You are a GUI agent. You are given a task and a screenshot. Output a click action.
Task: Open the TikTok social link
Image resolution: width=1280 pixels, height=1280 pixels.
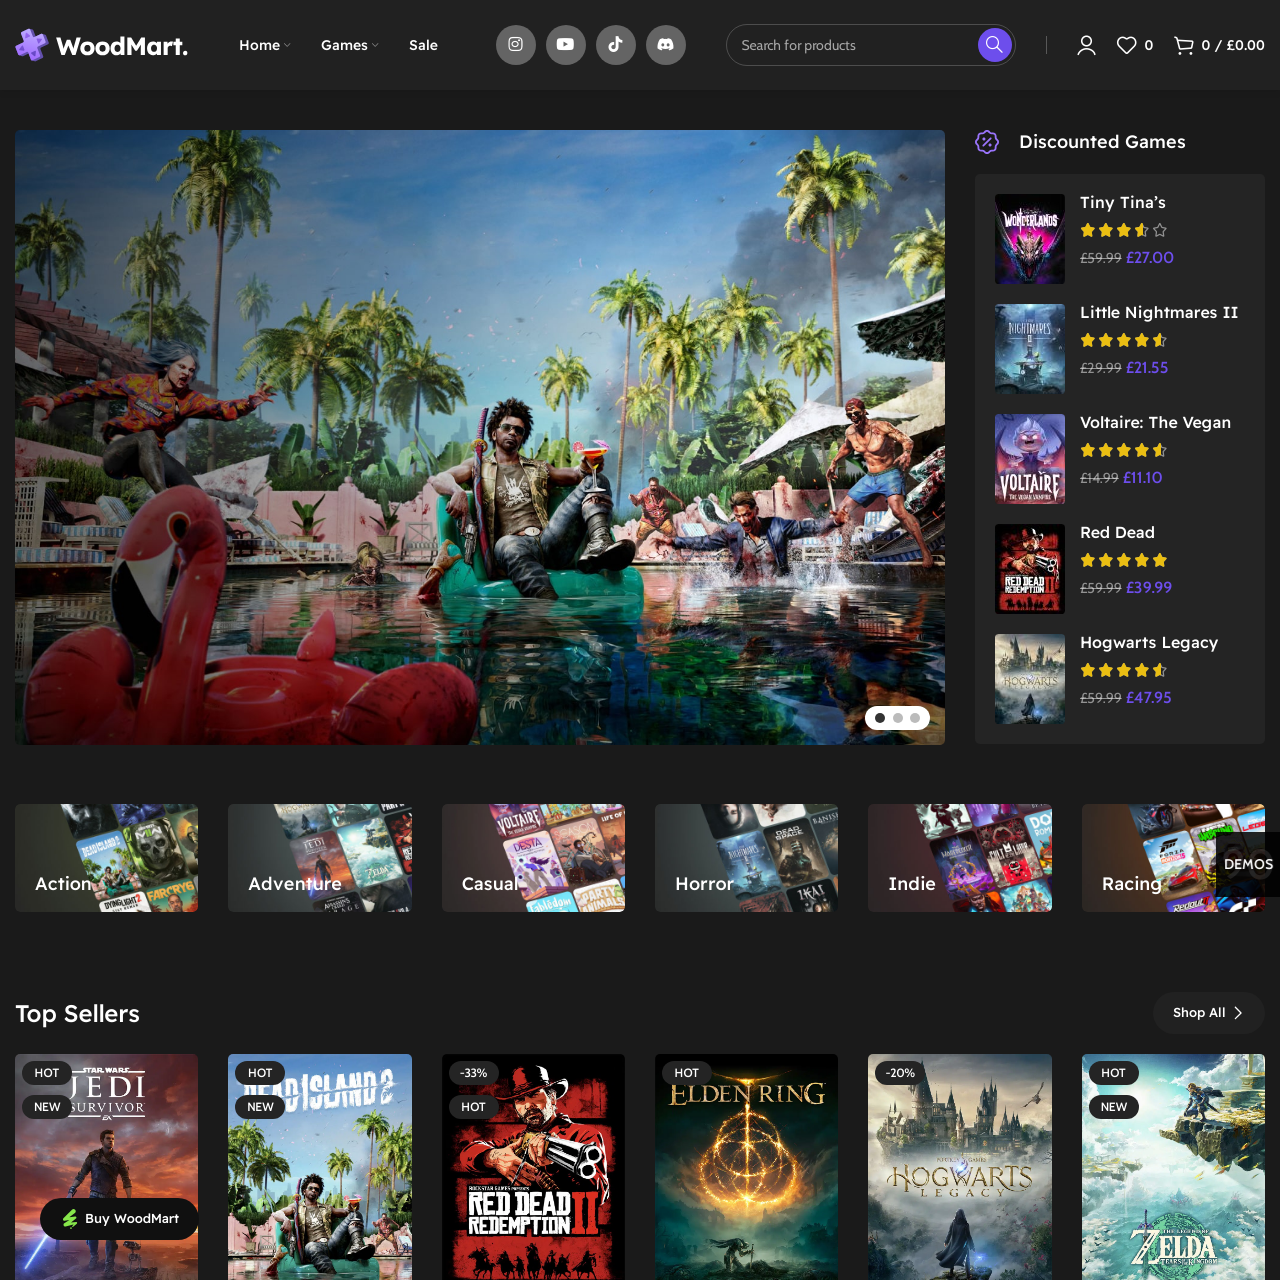[616, 45]
